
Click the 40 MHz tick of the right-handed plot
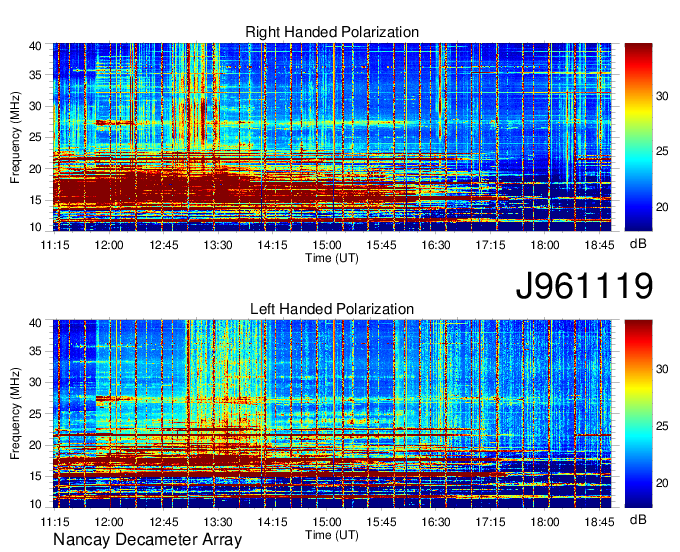coord(35,46)
